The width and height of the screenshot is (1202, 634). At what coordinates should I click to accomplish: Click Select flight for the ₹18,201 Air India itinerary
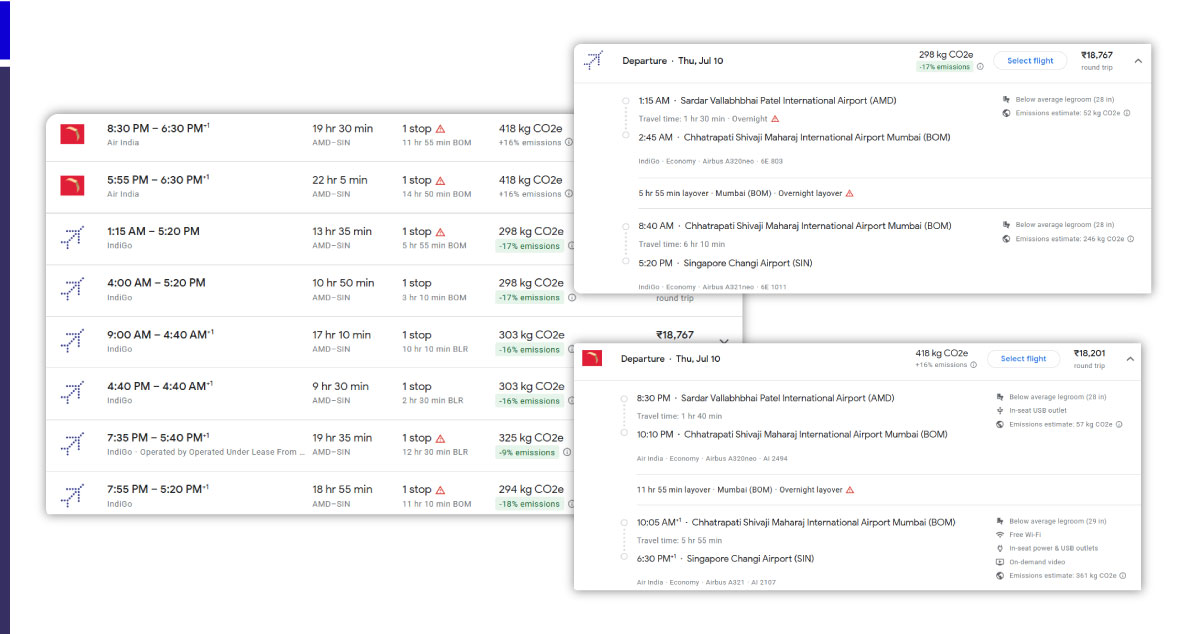1023,358
